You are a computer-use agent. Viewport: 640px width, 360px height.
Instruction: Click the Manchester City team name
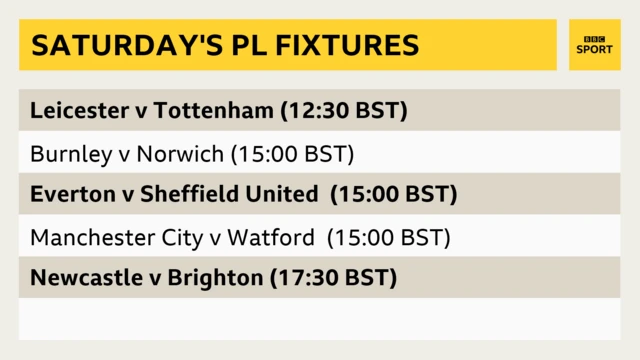pyautogui.click(x=116, y=238)
